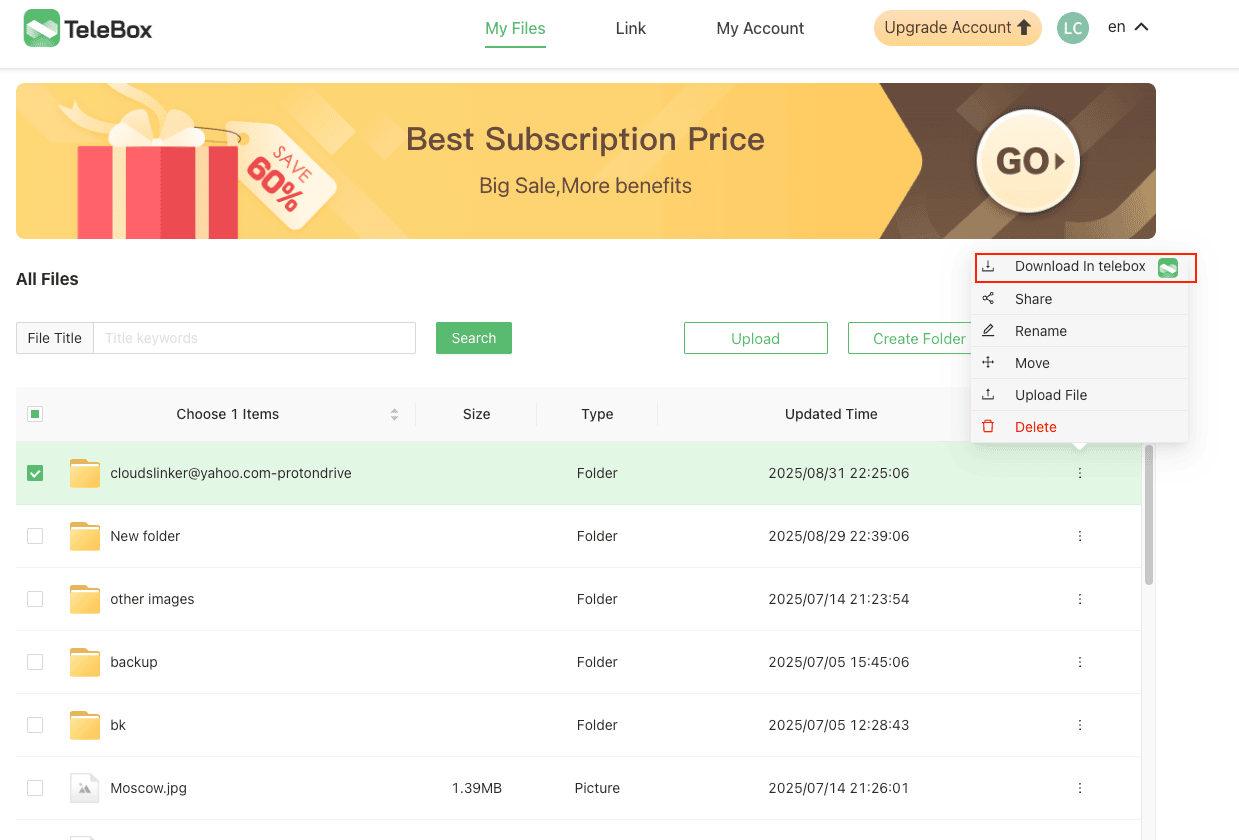Viewport: 1239px width, 840px height.
Task: Select Rename in the context menu
Action: (x=1080, y=331)
